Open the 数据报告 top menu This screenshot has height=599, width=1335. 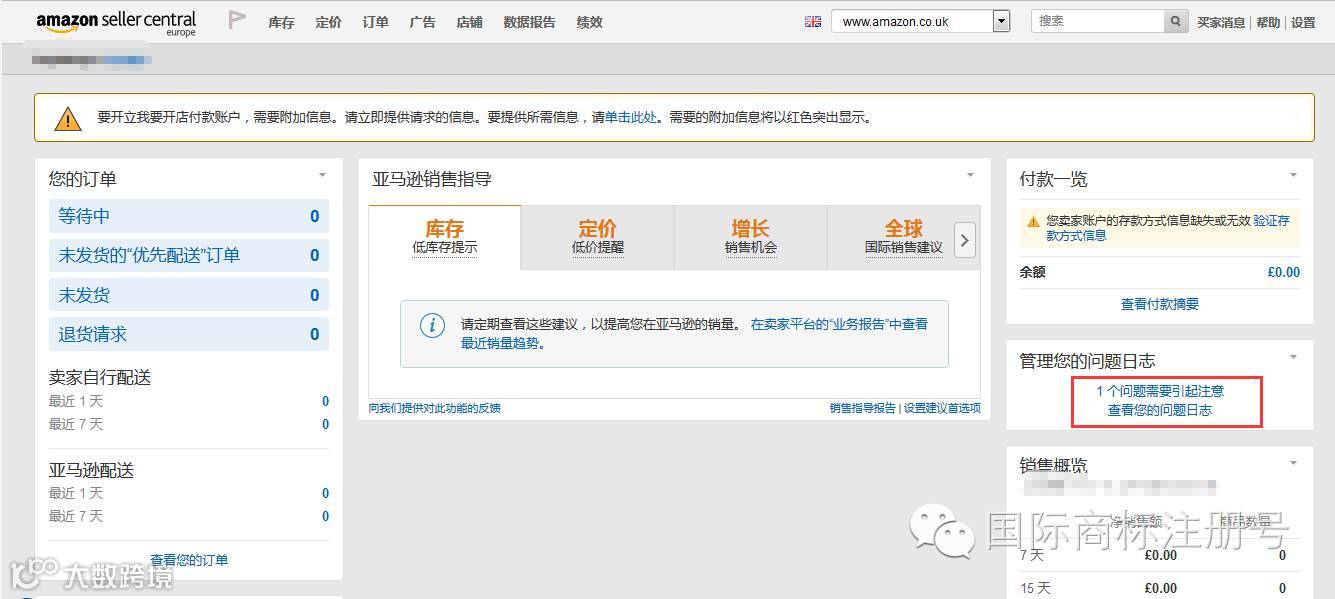click(529, 22)
